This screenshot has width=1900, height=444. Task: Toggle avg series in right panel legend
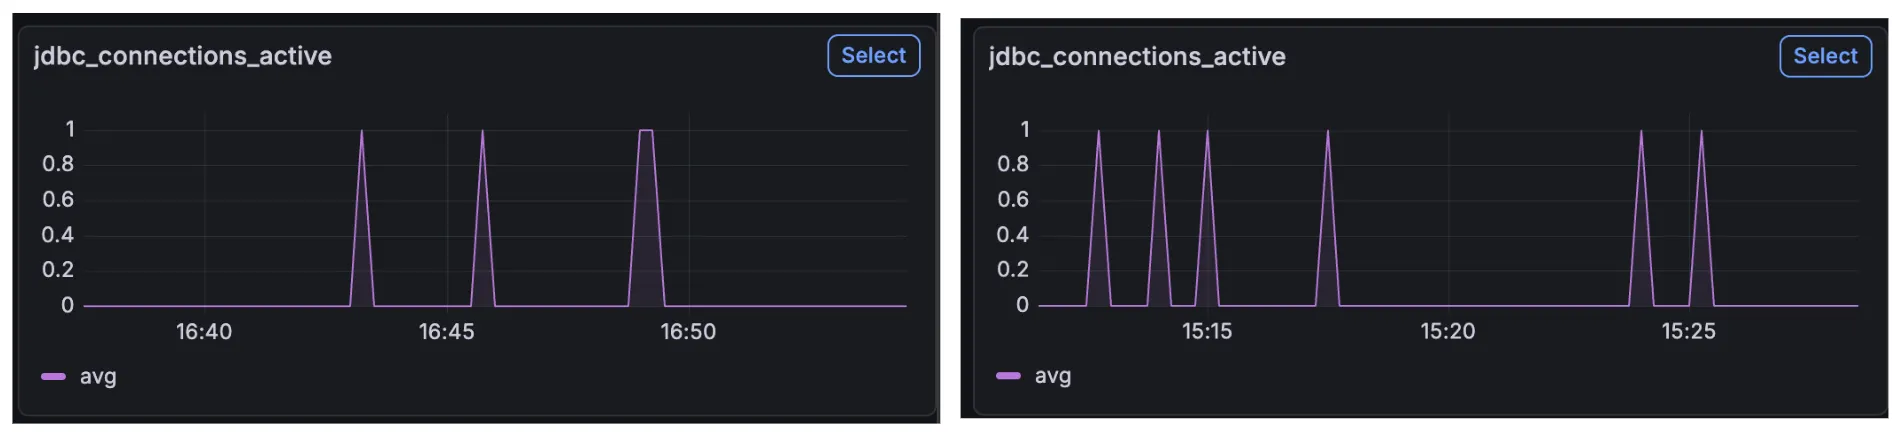click(x=1052, y=376)
